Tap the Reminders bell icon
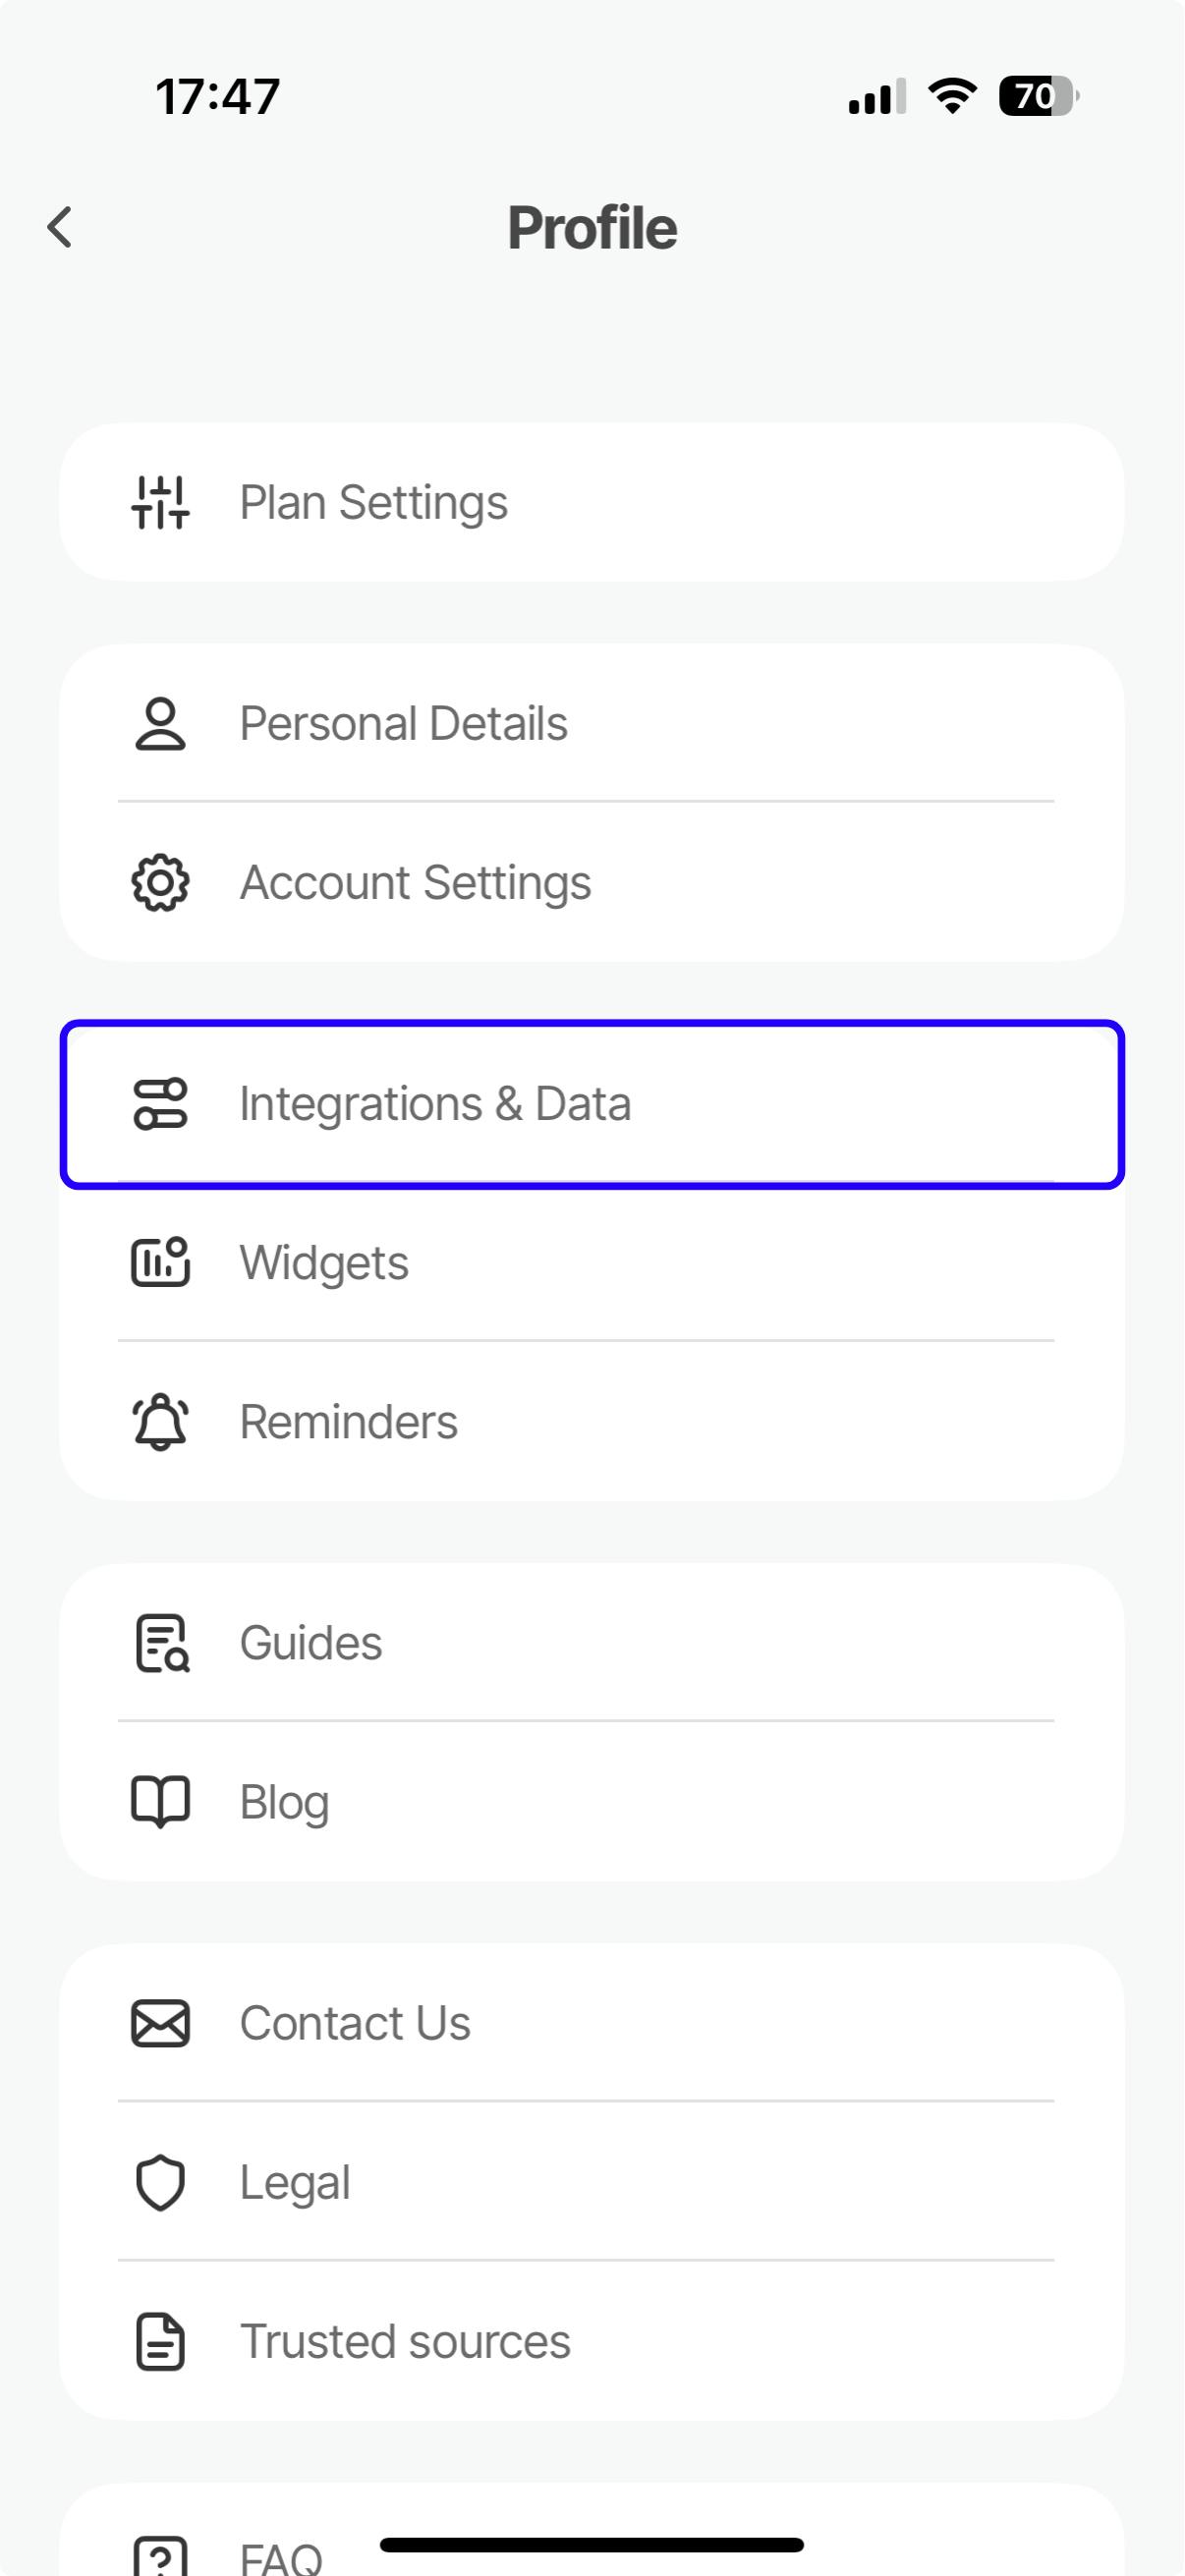 pyautogui.click(x=160, y=1421)
